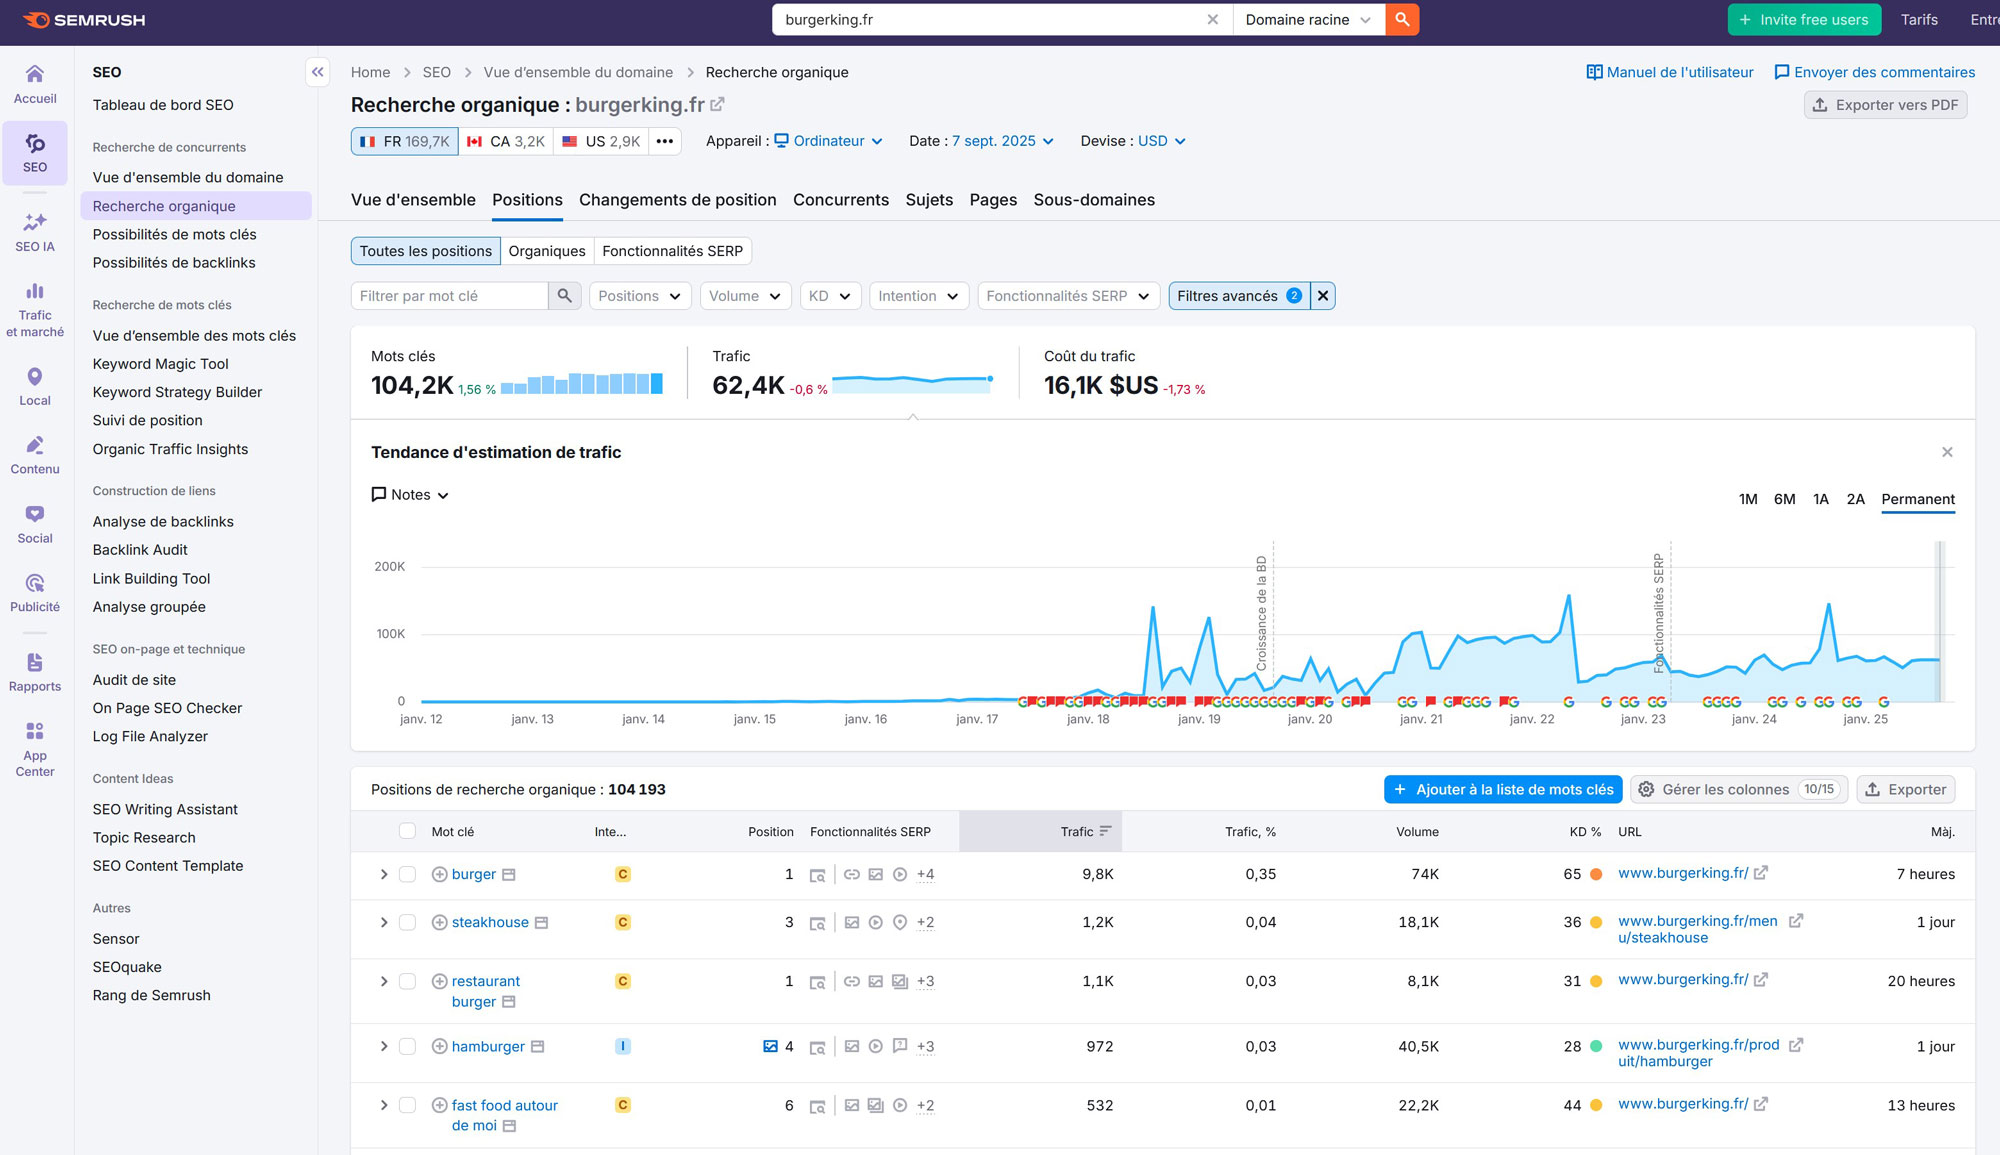
Task: Expand the hamburger keyword row
Action: click(383, 1046)
